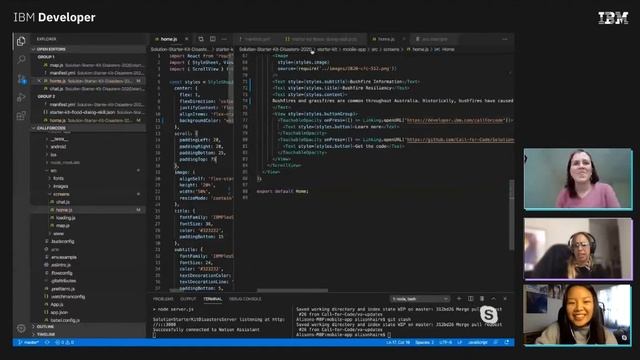Screen dimensions: 640x360
Task: Open the Debug Console panel tab
Action: tap(245, 299)
